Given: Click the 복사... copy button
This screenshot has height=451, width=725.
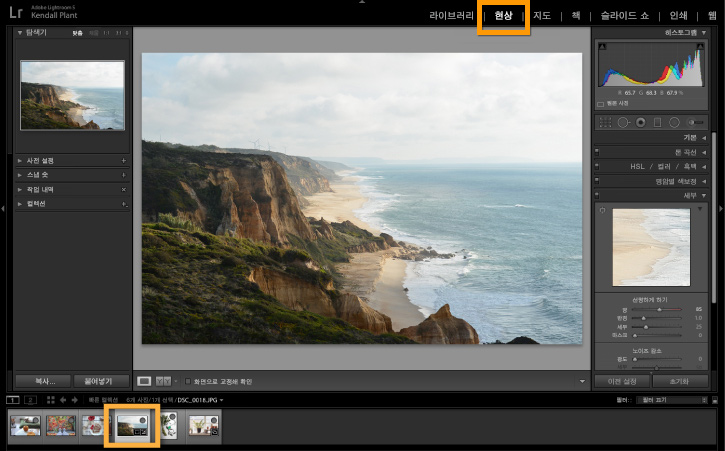Looking at the screenshot, I should coord(43,381).
